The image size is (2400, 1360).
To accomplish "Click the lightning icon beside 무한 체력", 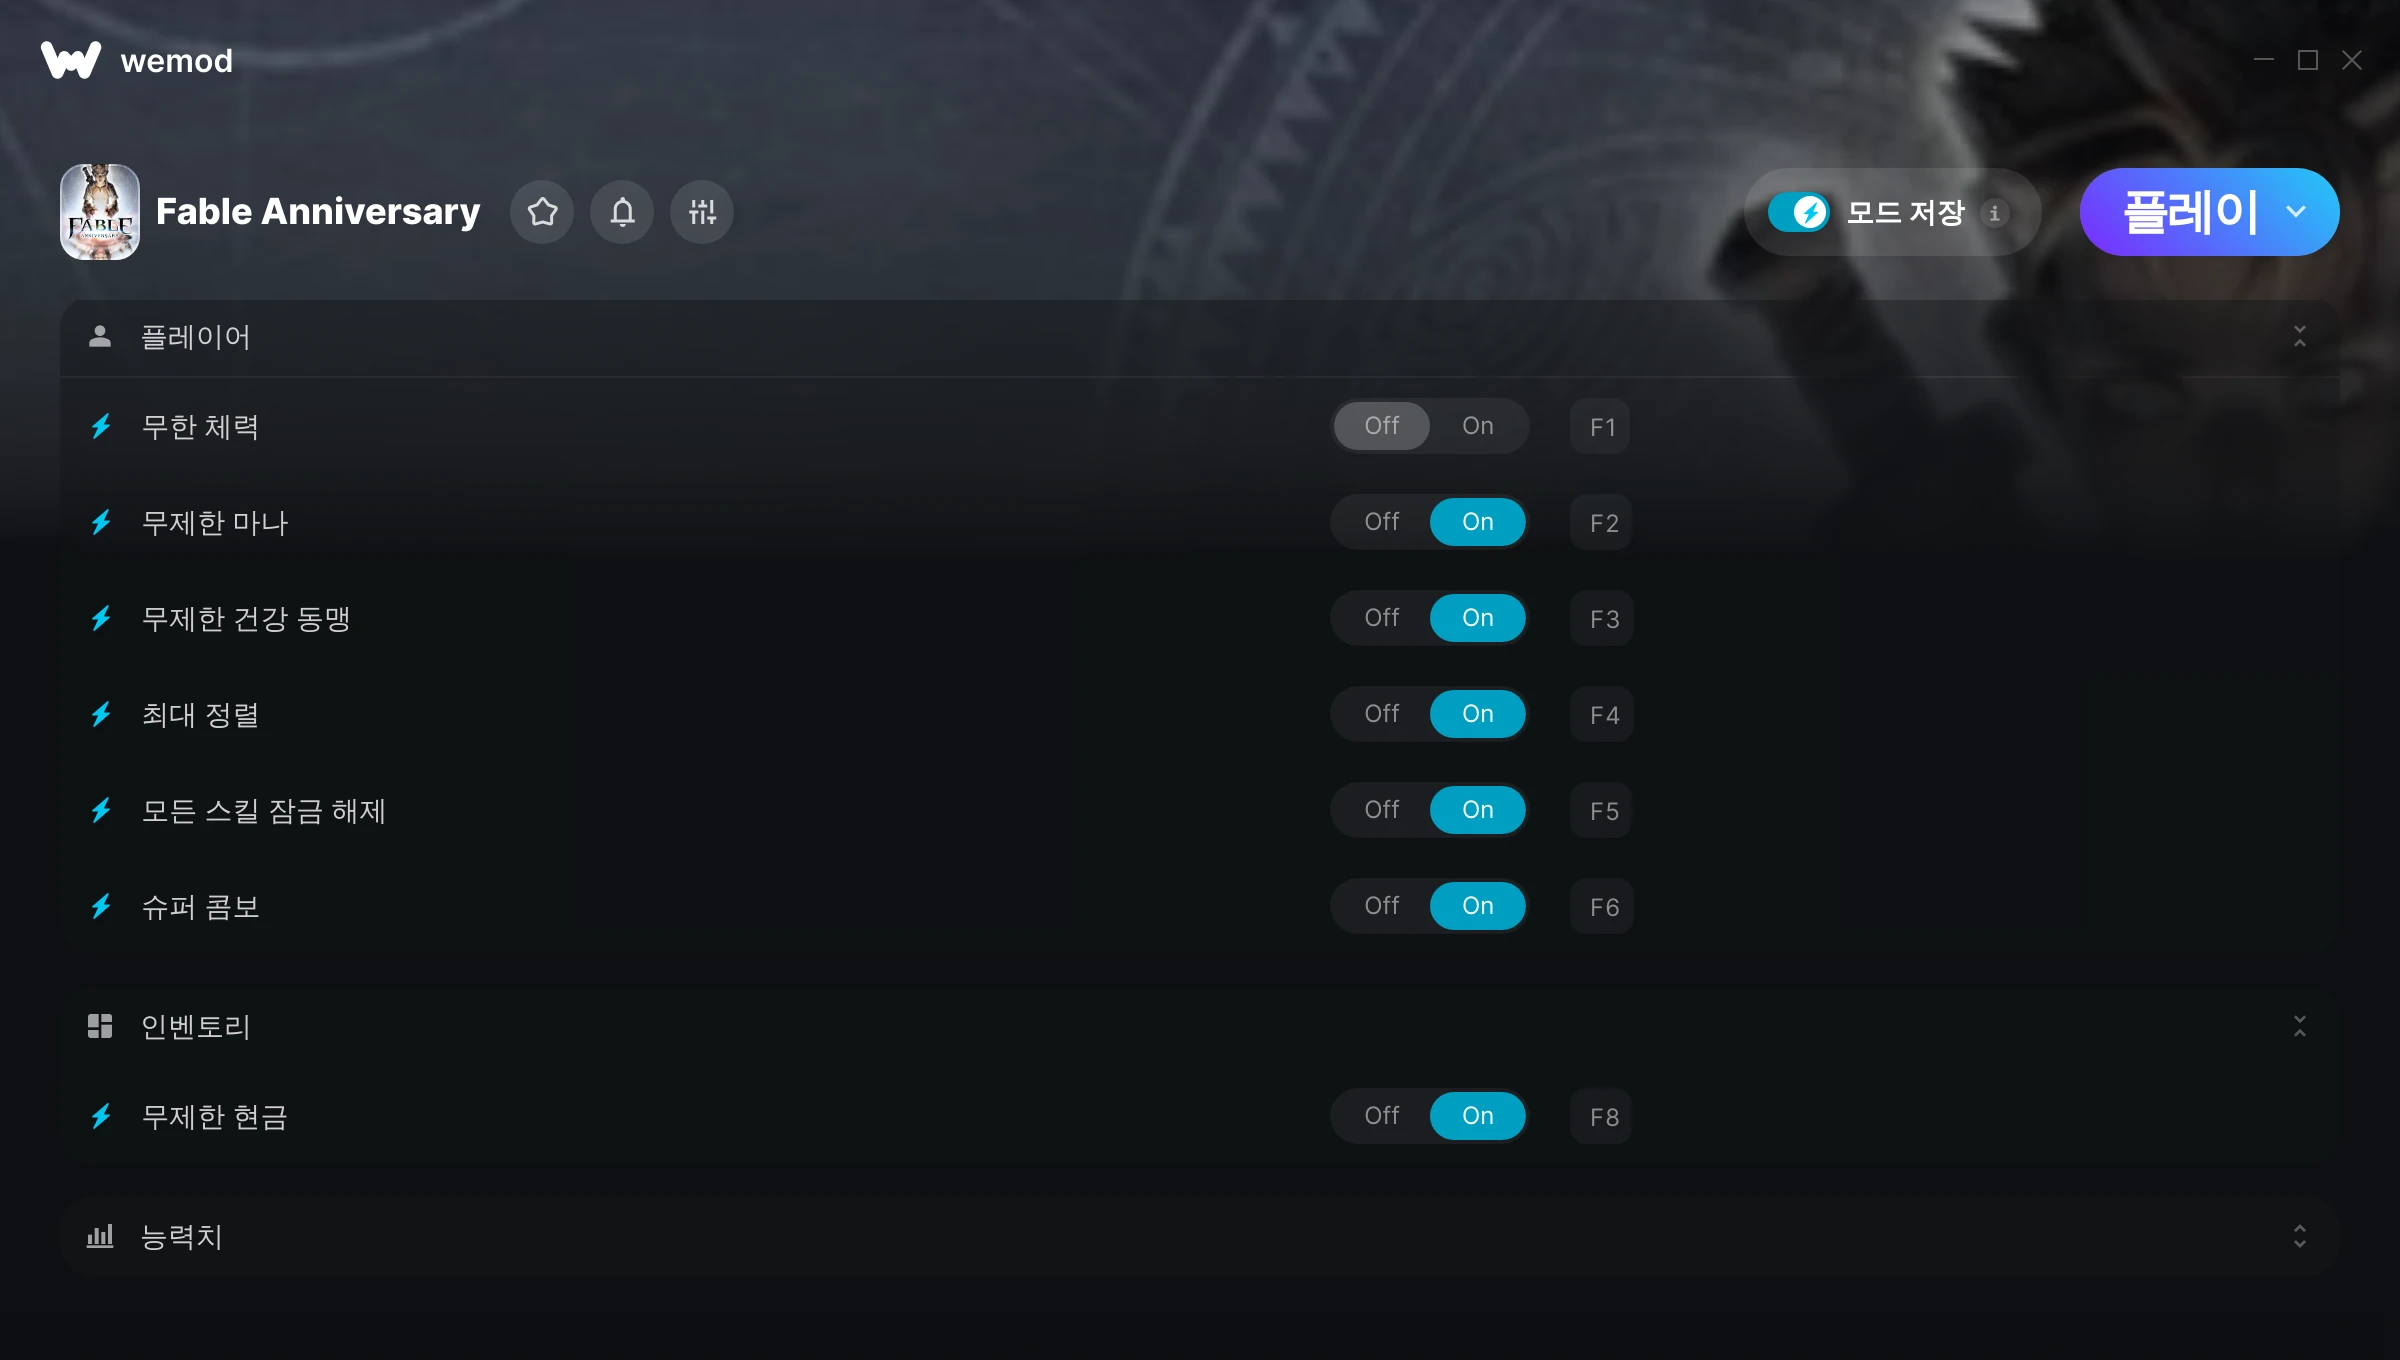I will [101, 427].
